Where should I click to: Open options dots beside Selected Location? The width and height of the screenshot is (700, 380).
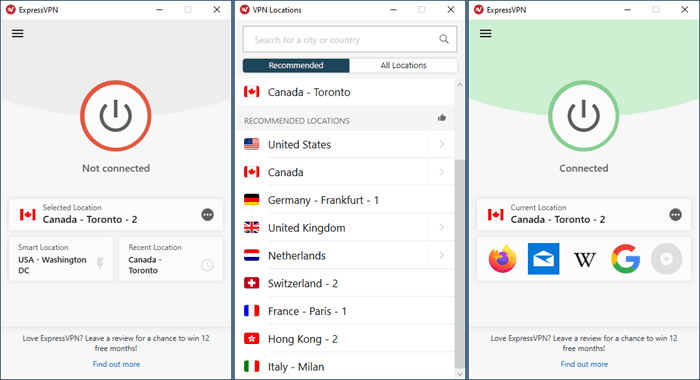[208, 215]
